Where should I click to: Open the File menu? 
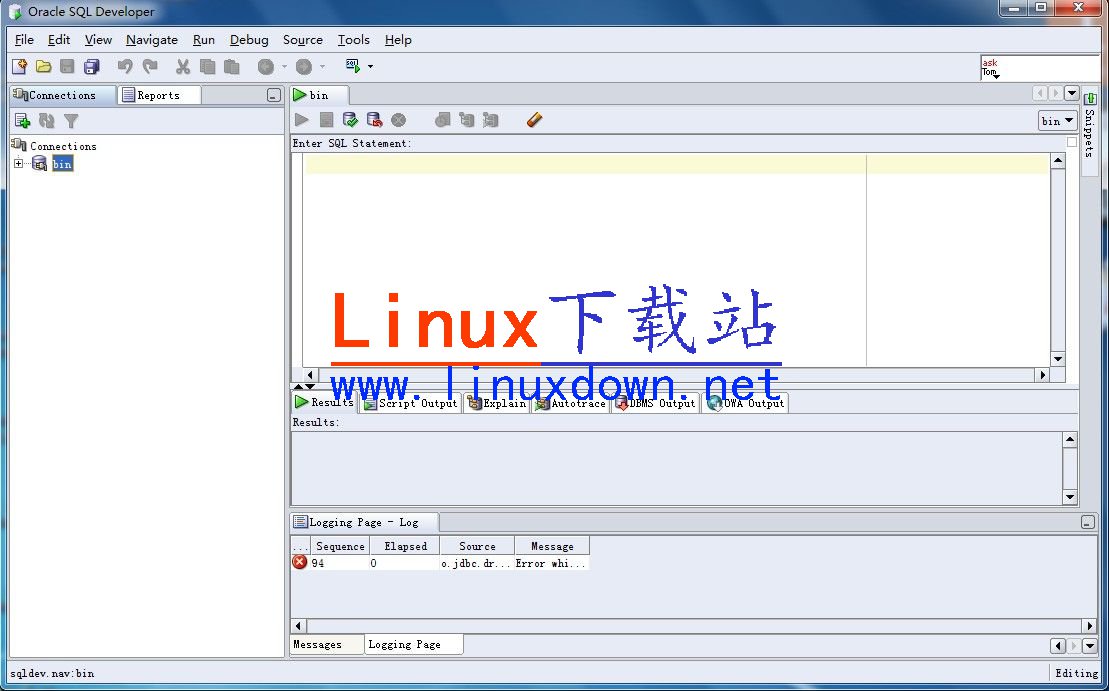point(24,40)
